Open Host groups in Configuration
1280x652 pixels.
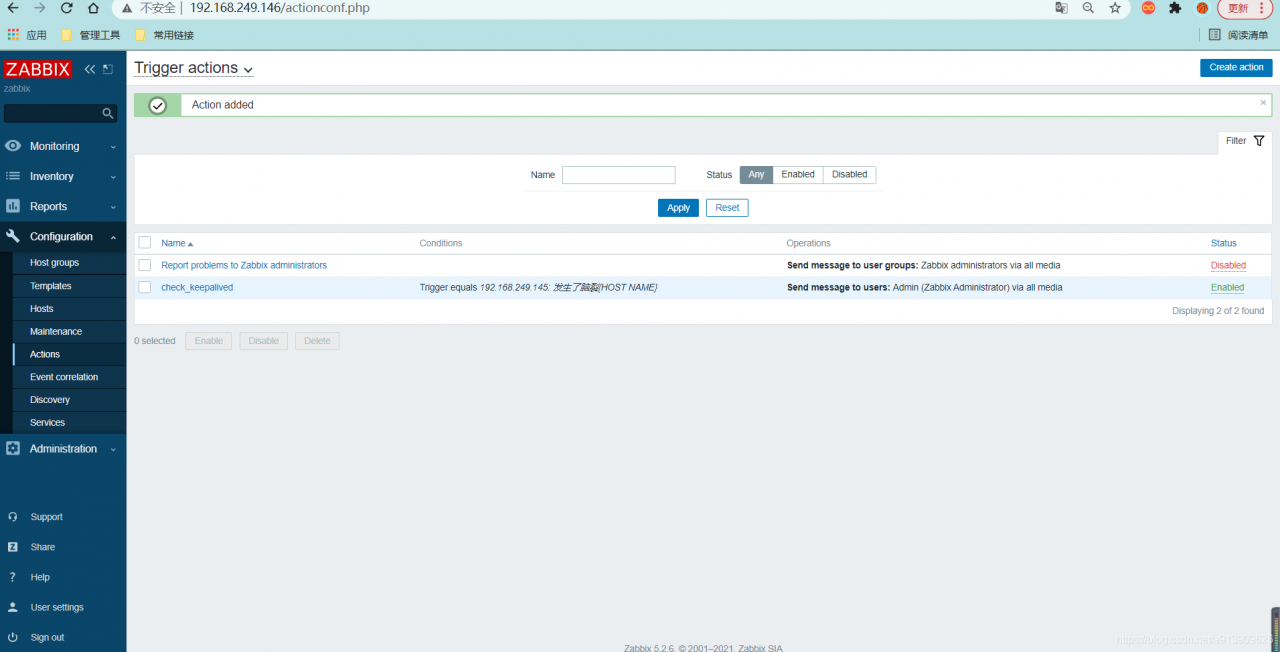pos(54,263)
